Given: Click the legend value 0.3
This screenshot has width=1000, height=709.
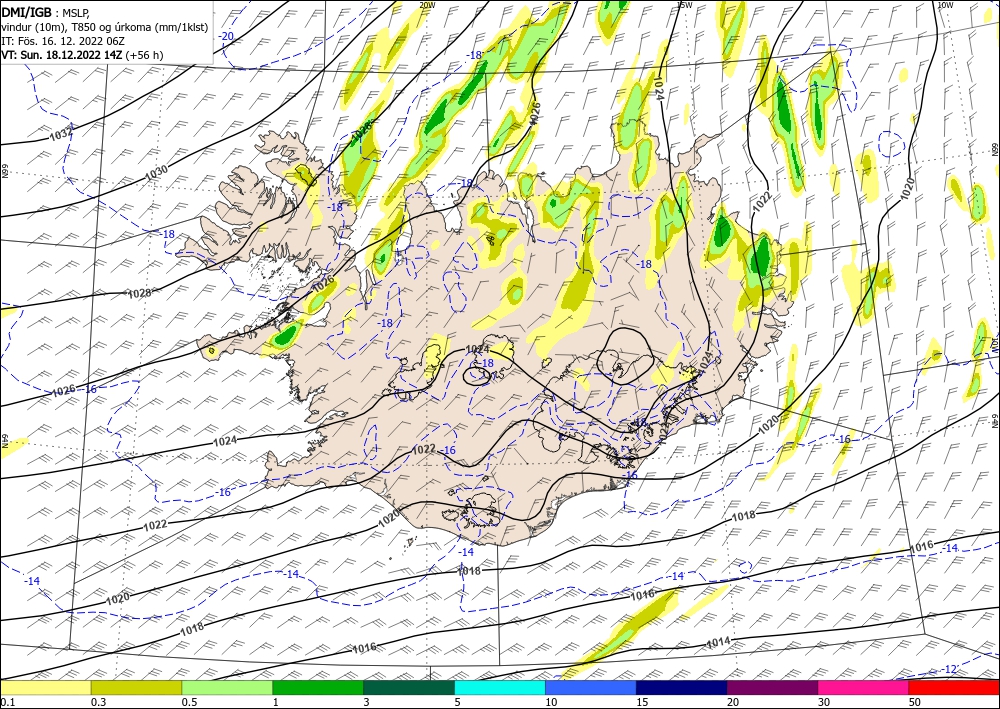Looking at the screenshot, I should coord(98,702).
